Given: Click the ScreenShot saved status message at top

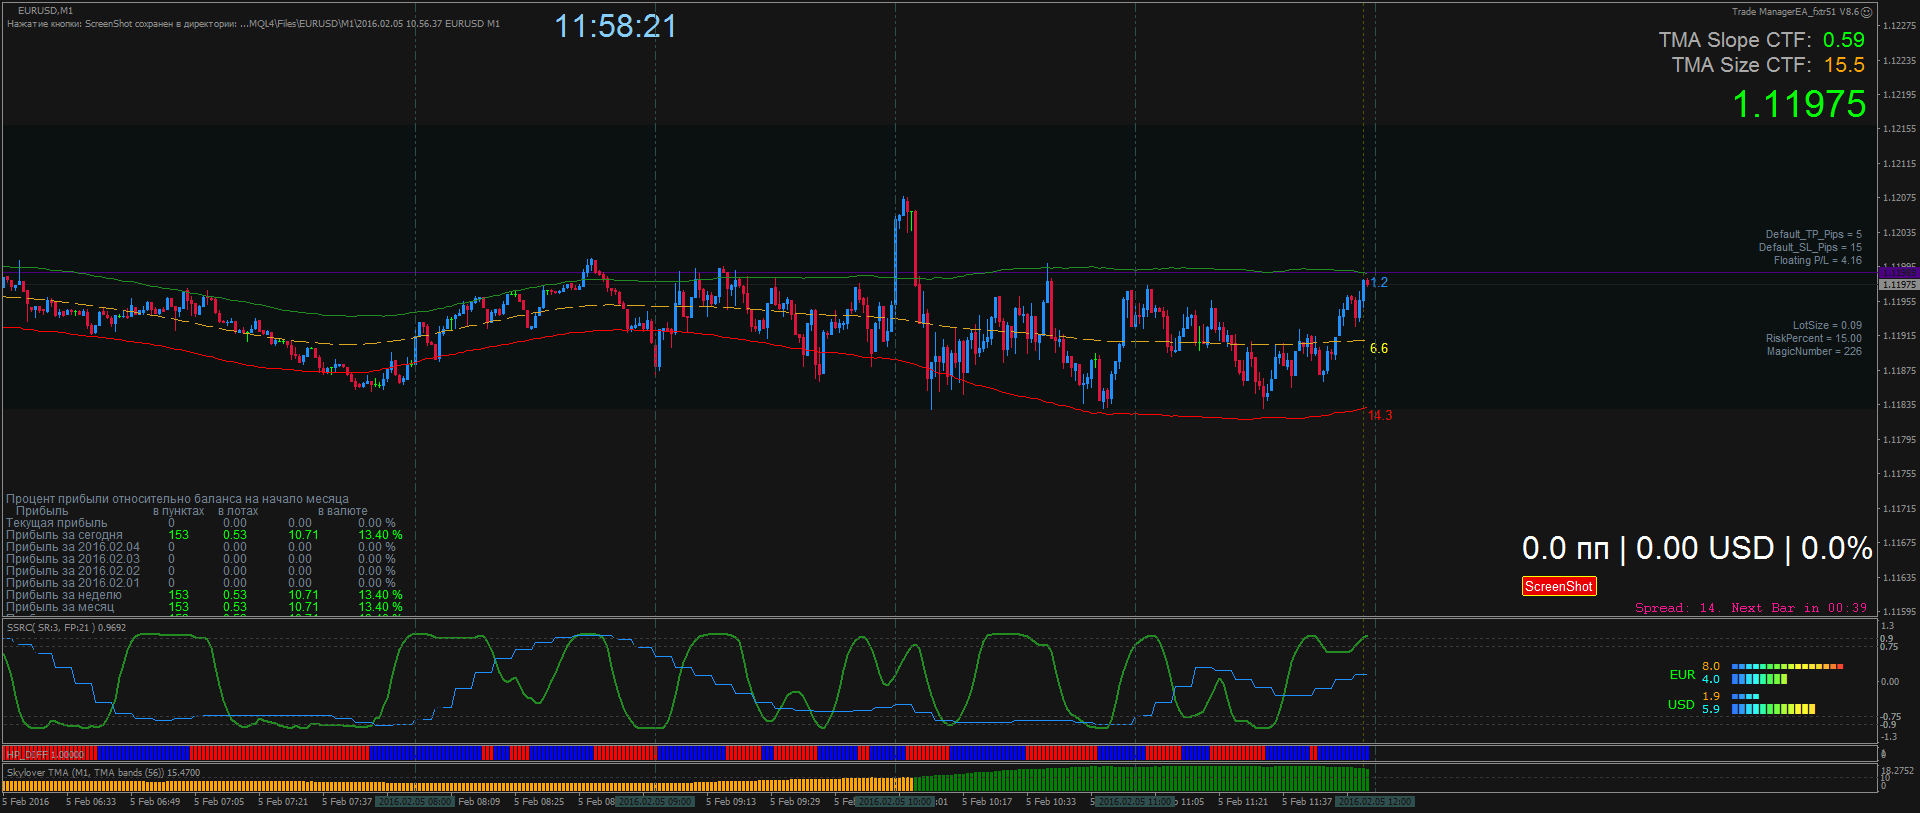Looking at the screenshot, I should pos(253,24).
